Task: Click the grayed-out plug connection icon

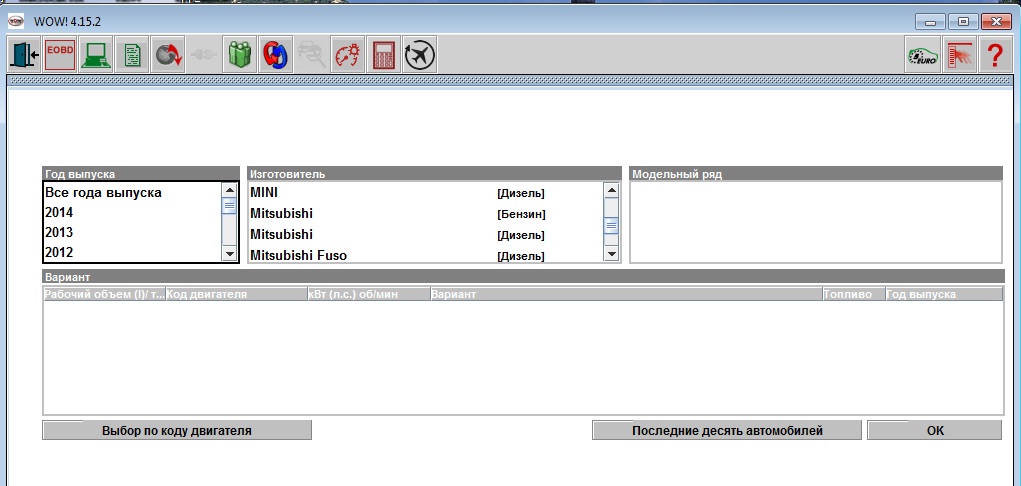Action: click(204, 55)
